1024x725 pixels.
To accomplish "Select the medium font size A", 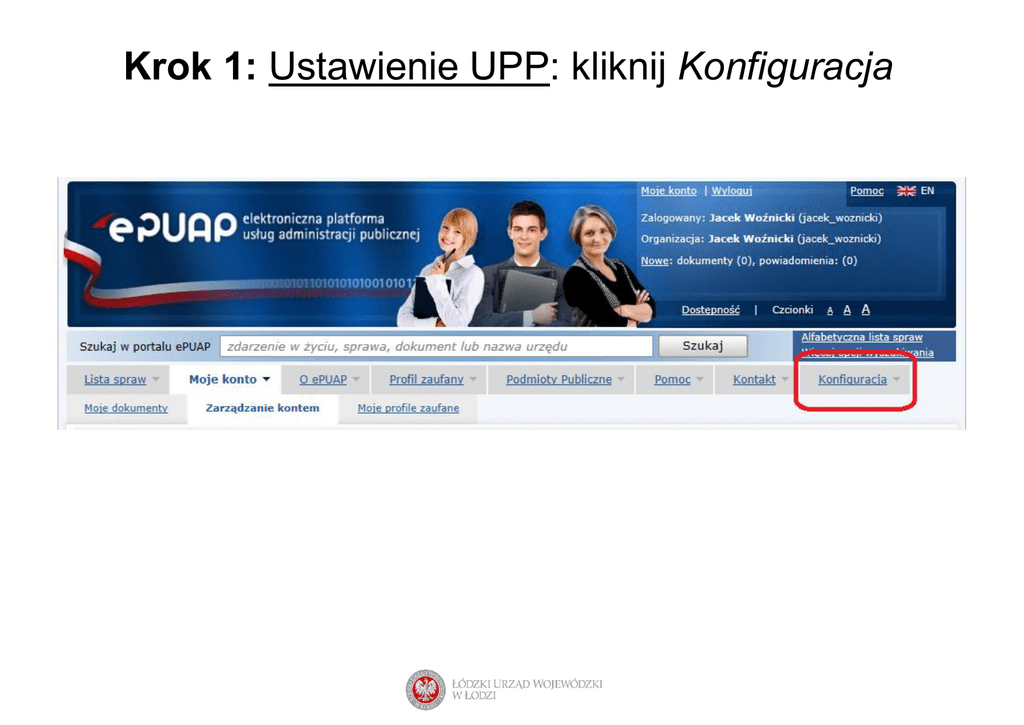I will (x=847, y=311).
